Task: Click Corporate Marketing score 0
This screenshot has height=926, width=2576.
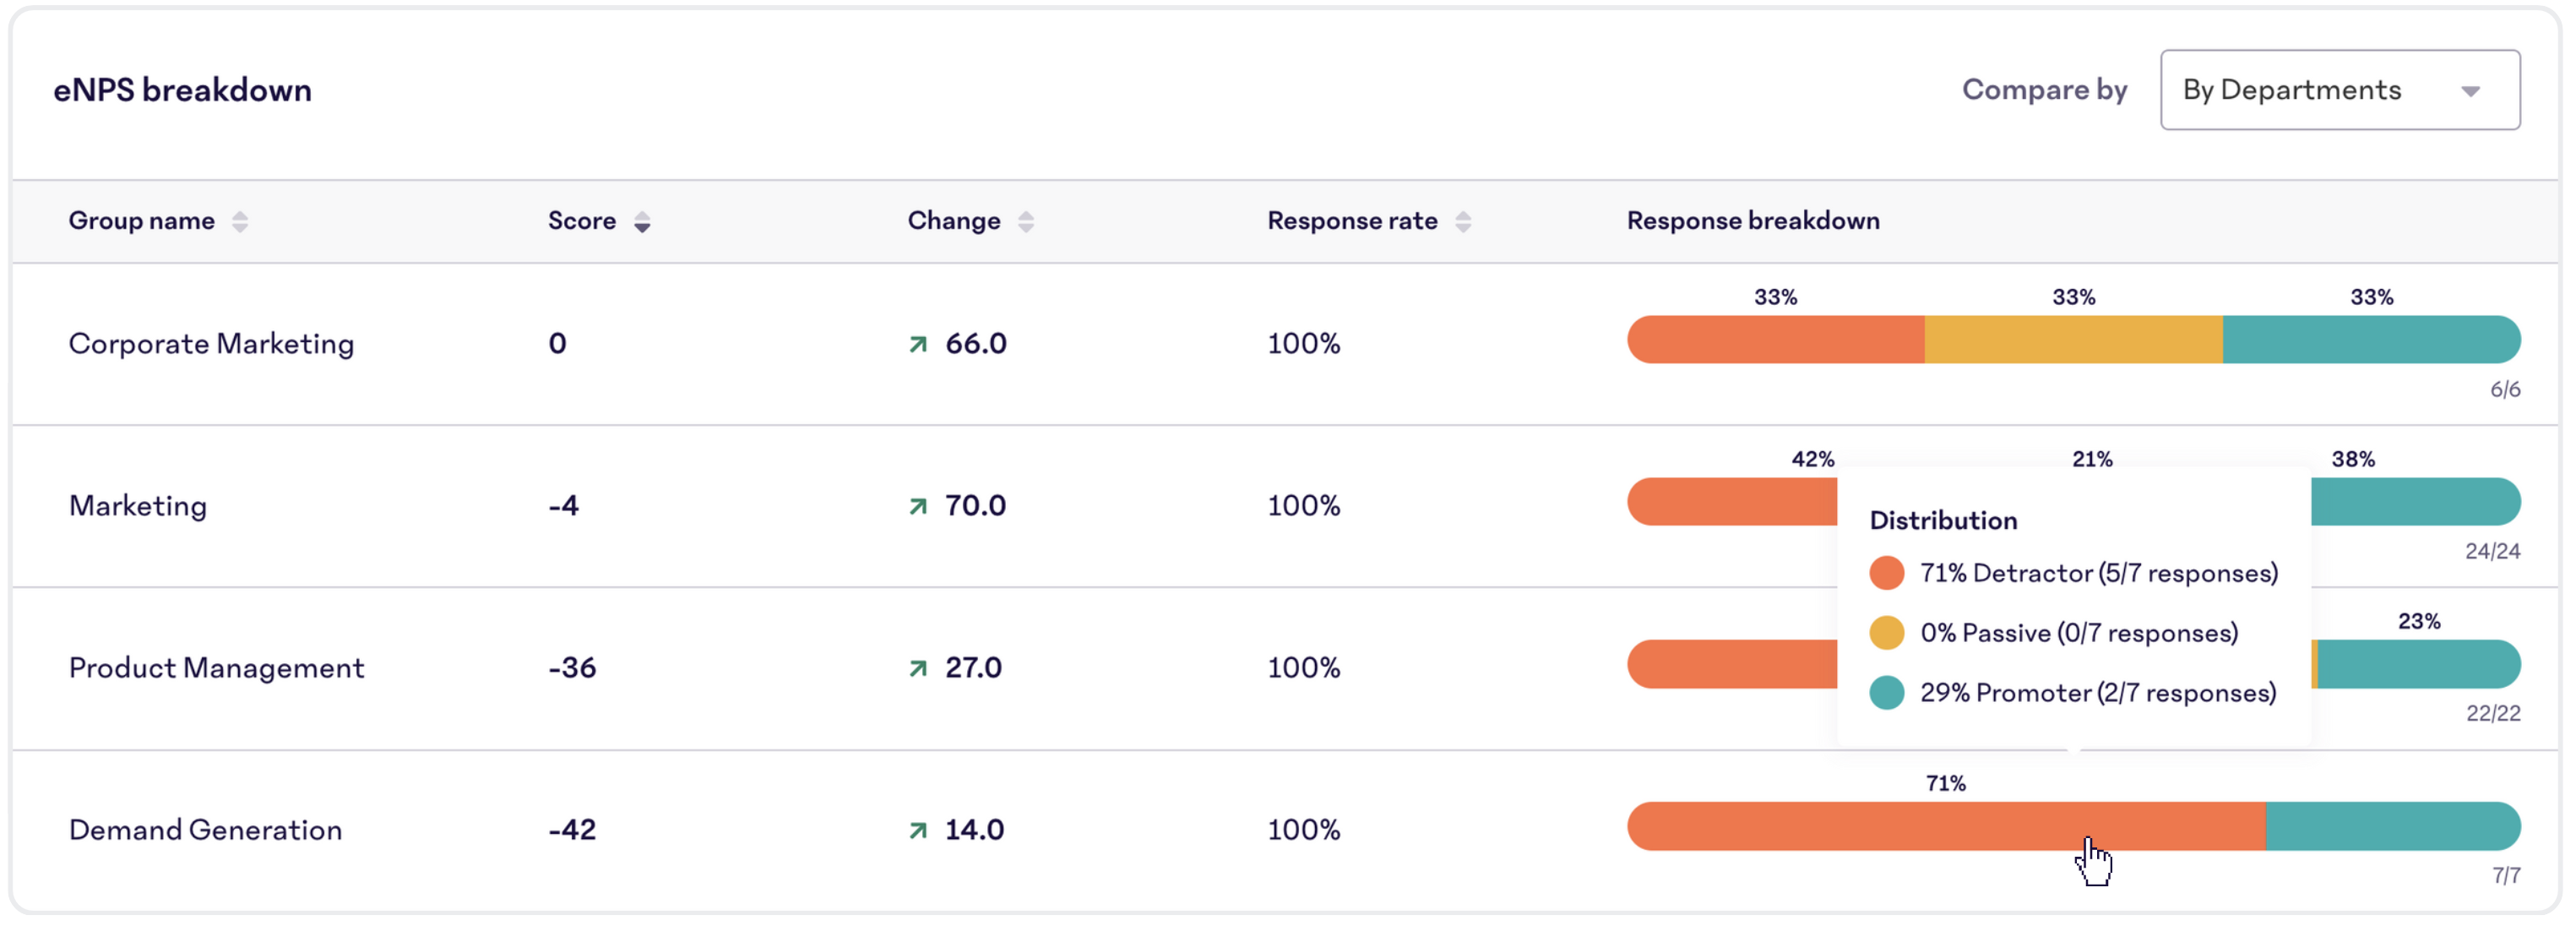Action: pyautogui.click(x=557, y=344)
